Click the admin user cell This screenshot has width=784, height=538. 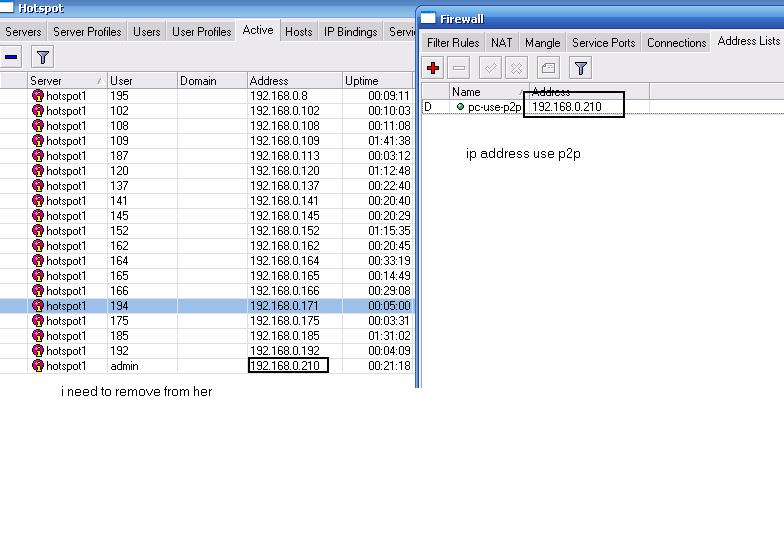tap(142, 366)
